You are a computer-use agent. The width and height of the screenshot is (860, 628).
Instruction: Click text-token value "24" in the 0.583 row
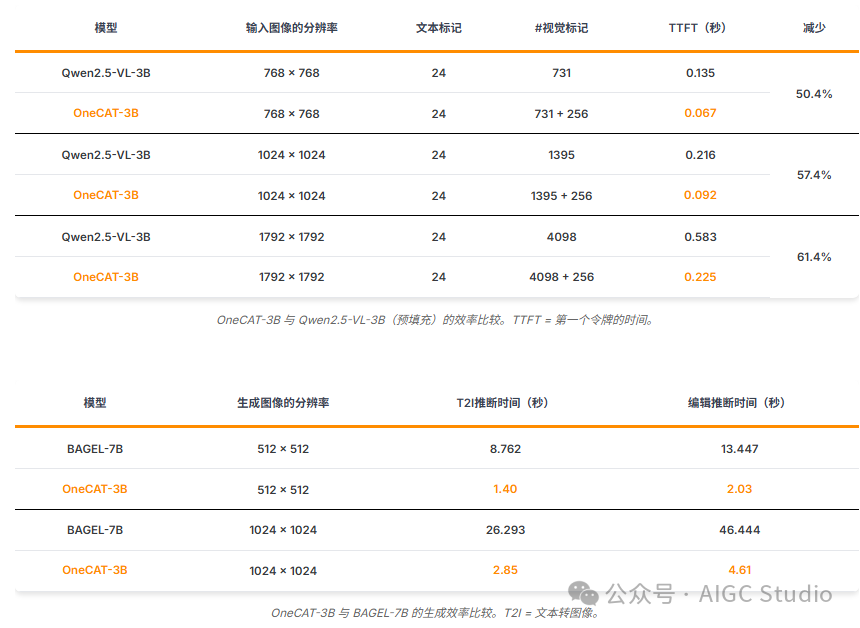[438, 237]
